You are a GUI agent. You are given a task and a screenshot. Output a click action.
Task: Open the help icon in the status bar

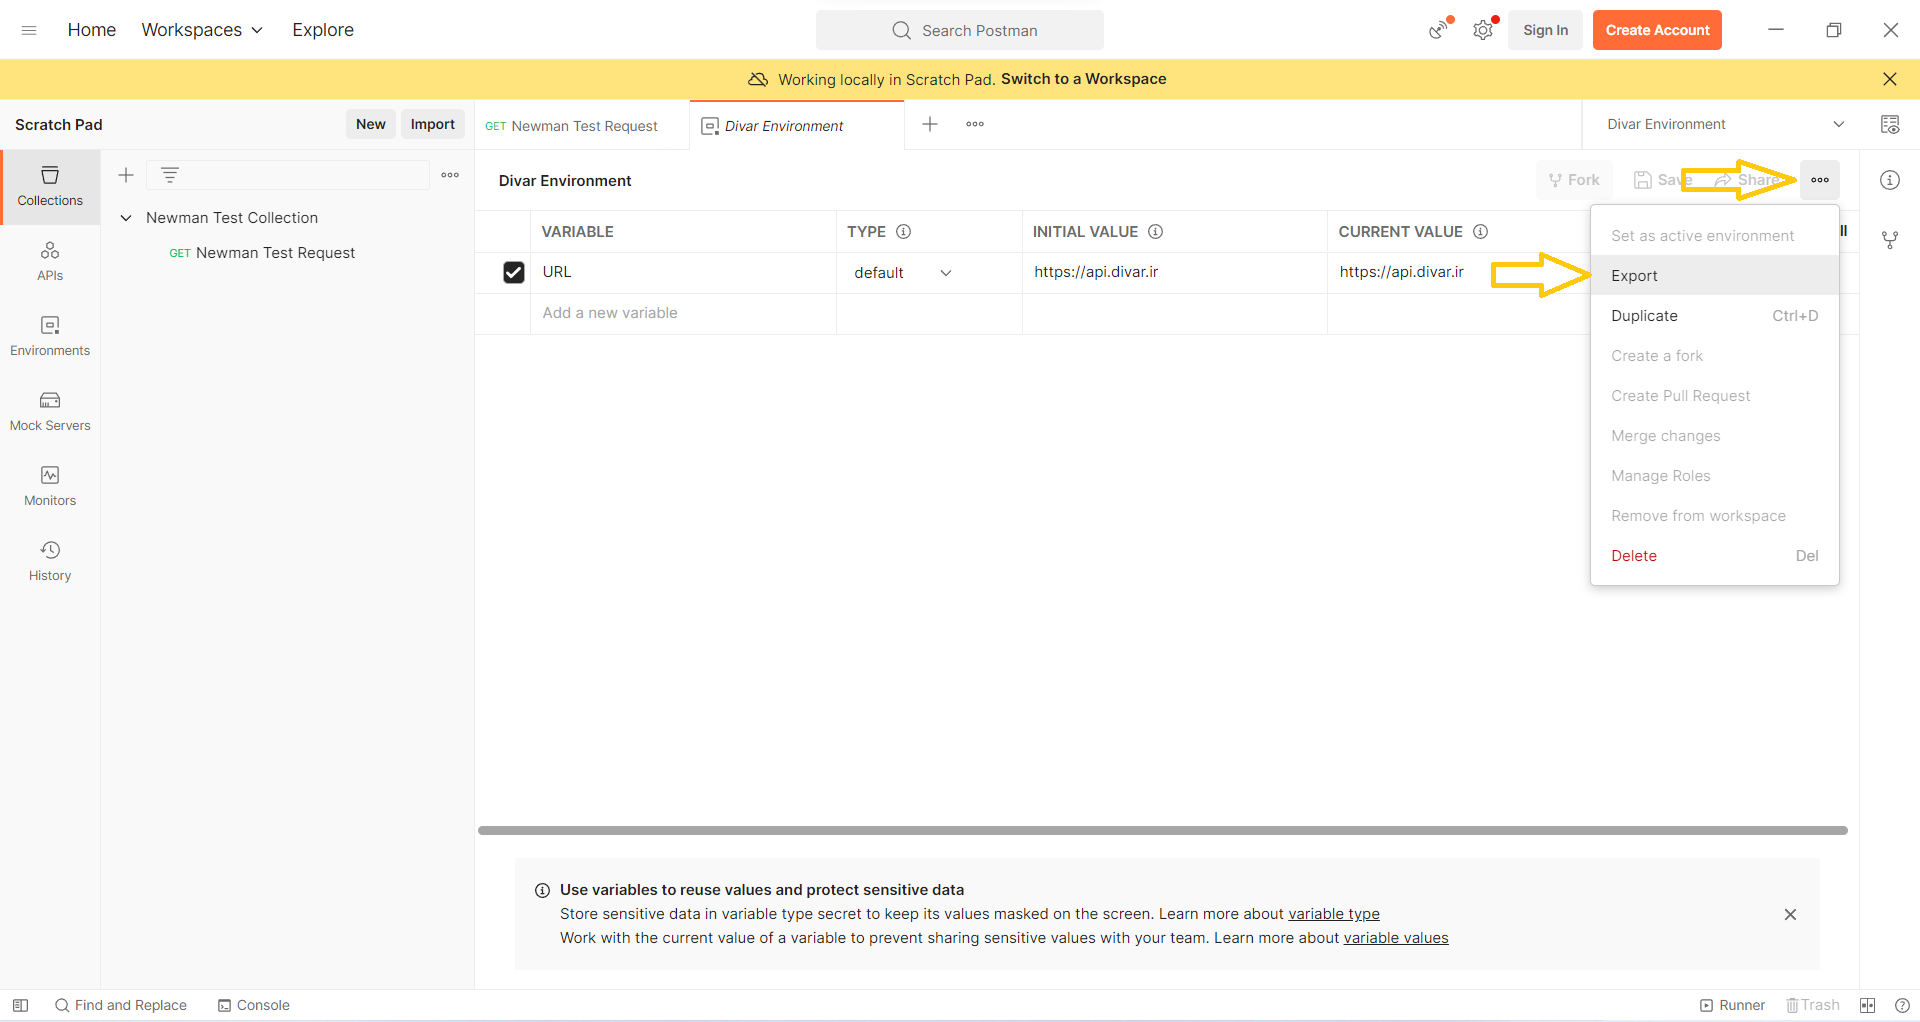point(1902,1005)
